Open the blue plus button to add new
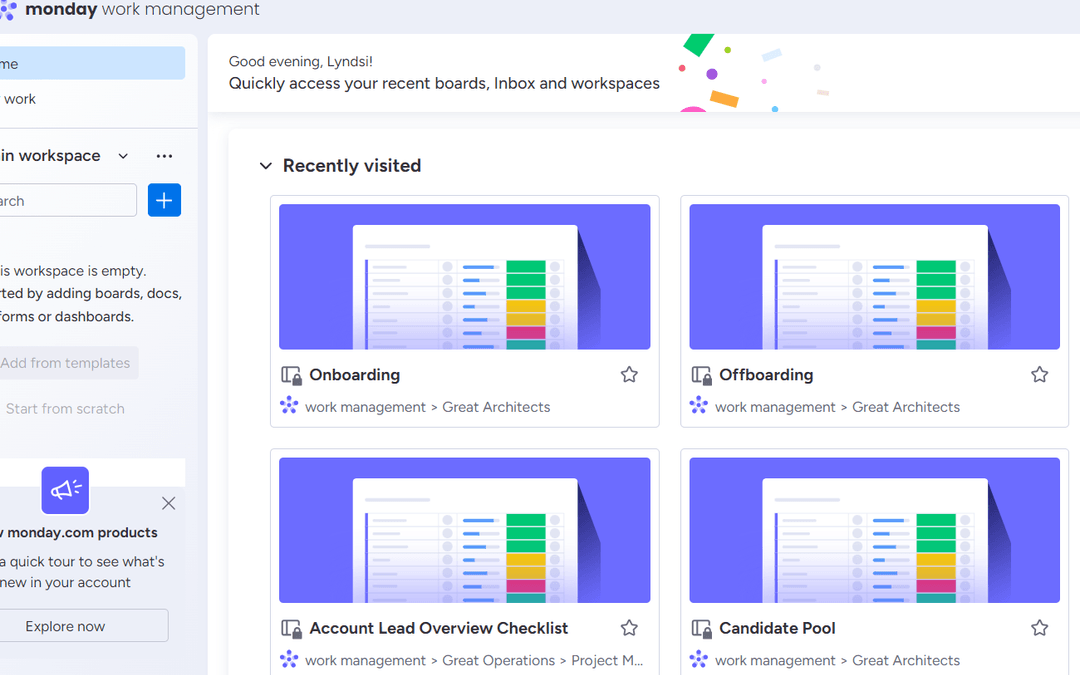 pos(164,200)
